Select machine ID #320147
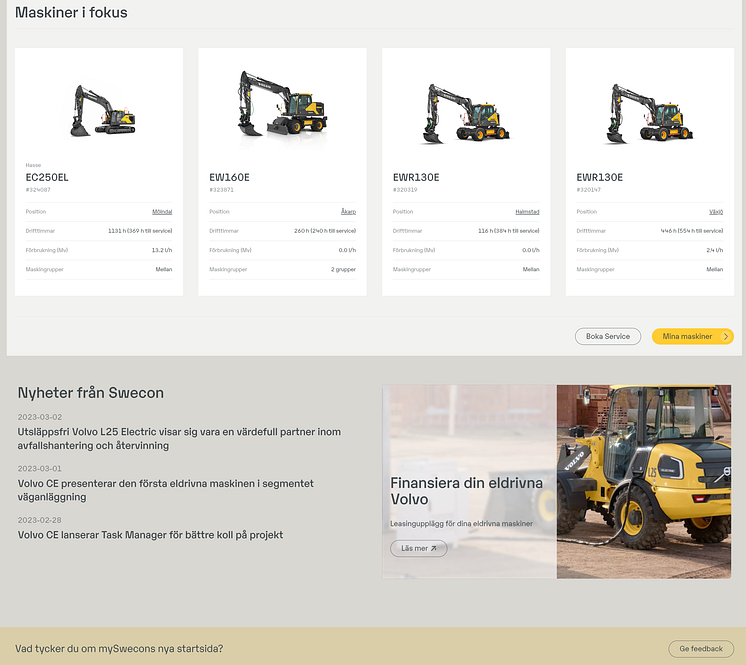The image size is (746, 665). (x=589, y=190)
